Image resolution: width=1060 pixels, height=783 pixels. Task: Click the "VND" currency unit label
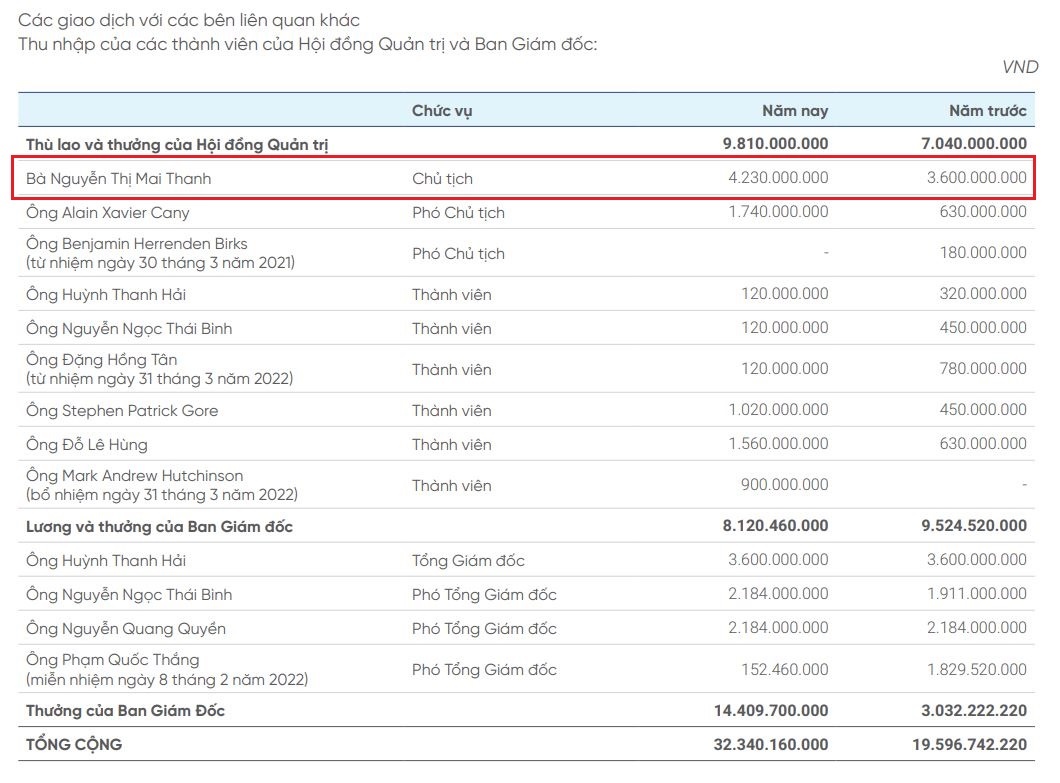click(x=1020, y=67)
